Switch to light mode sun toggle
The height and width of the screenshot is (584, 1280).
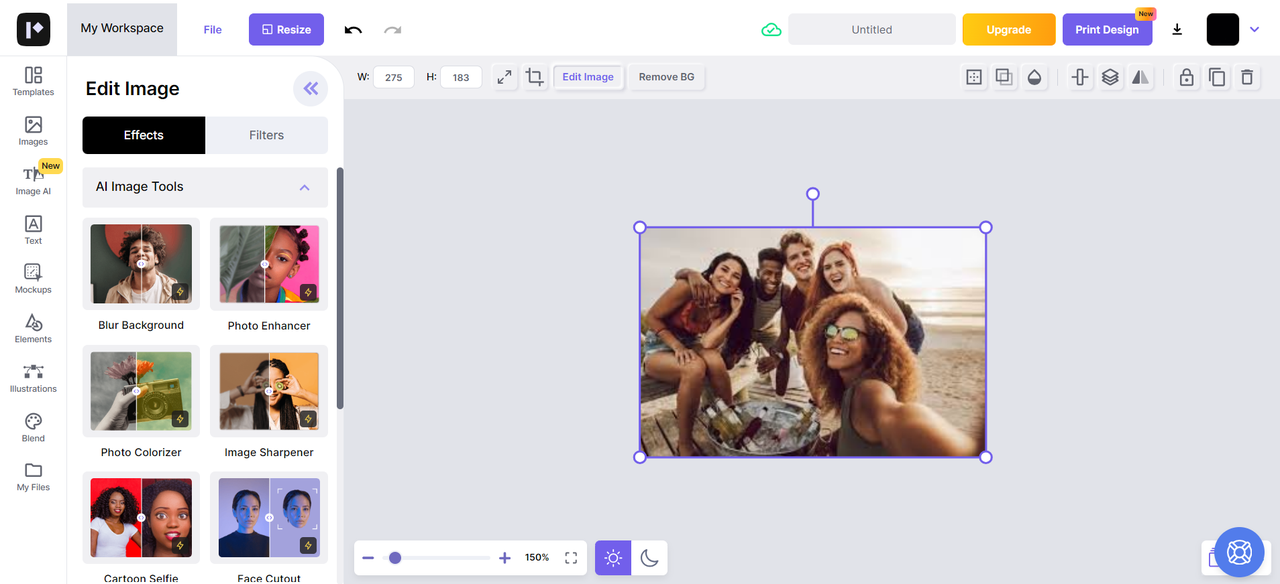(x=613, y=558)
